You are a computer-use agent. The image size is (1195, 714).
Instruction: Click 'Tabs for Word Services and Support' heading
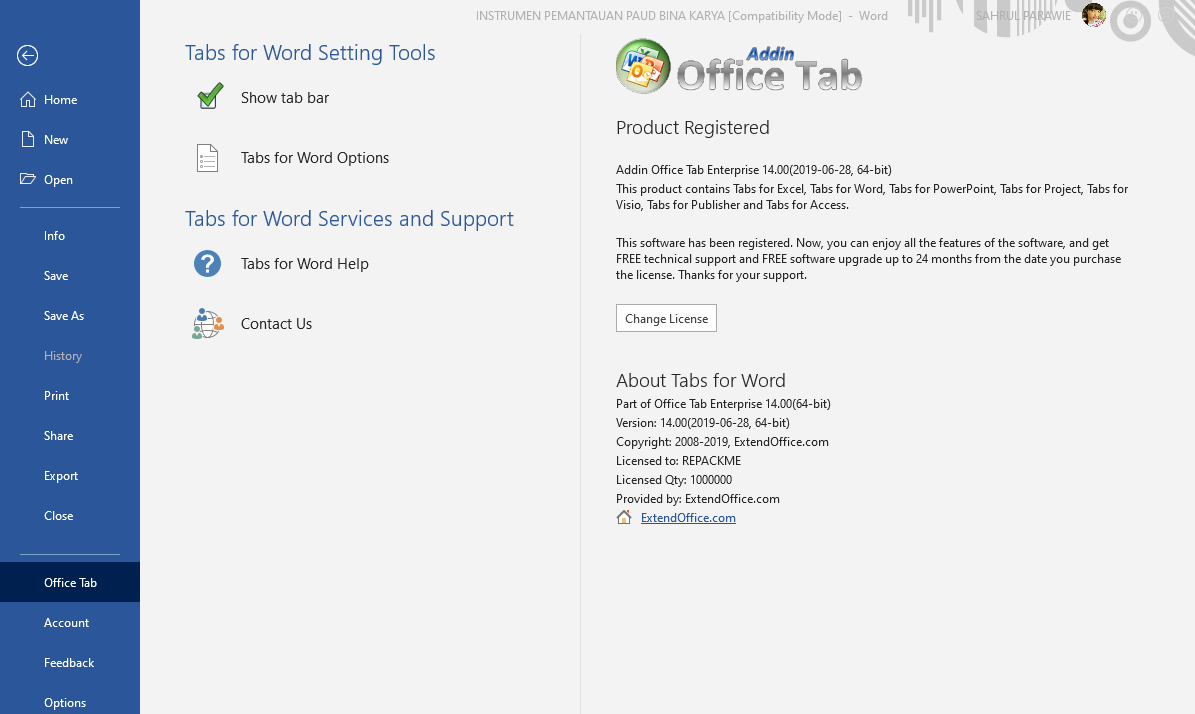[349, 219]
